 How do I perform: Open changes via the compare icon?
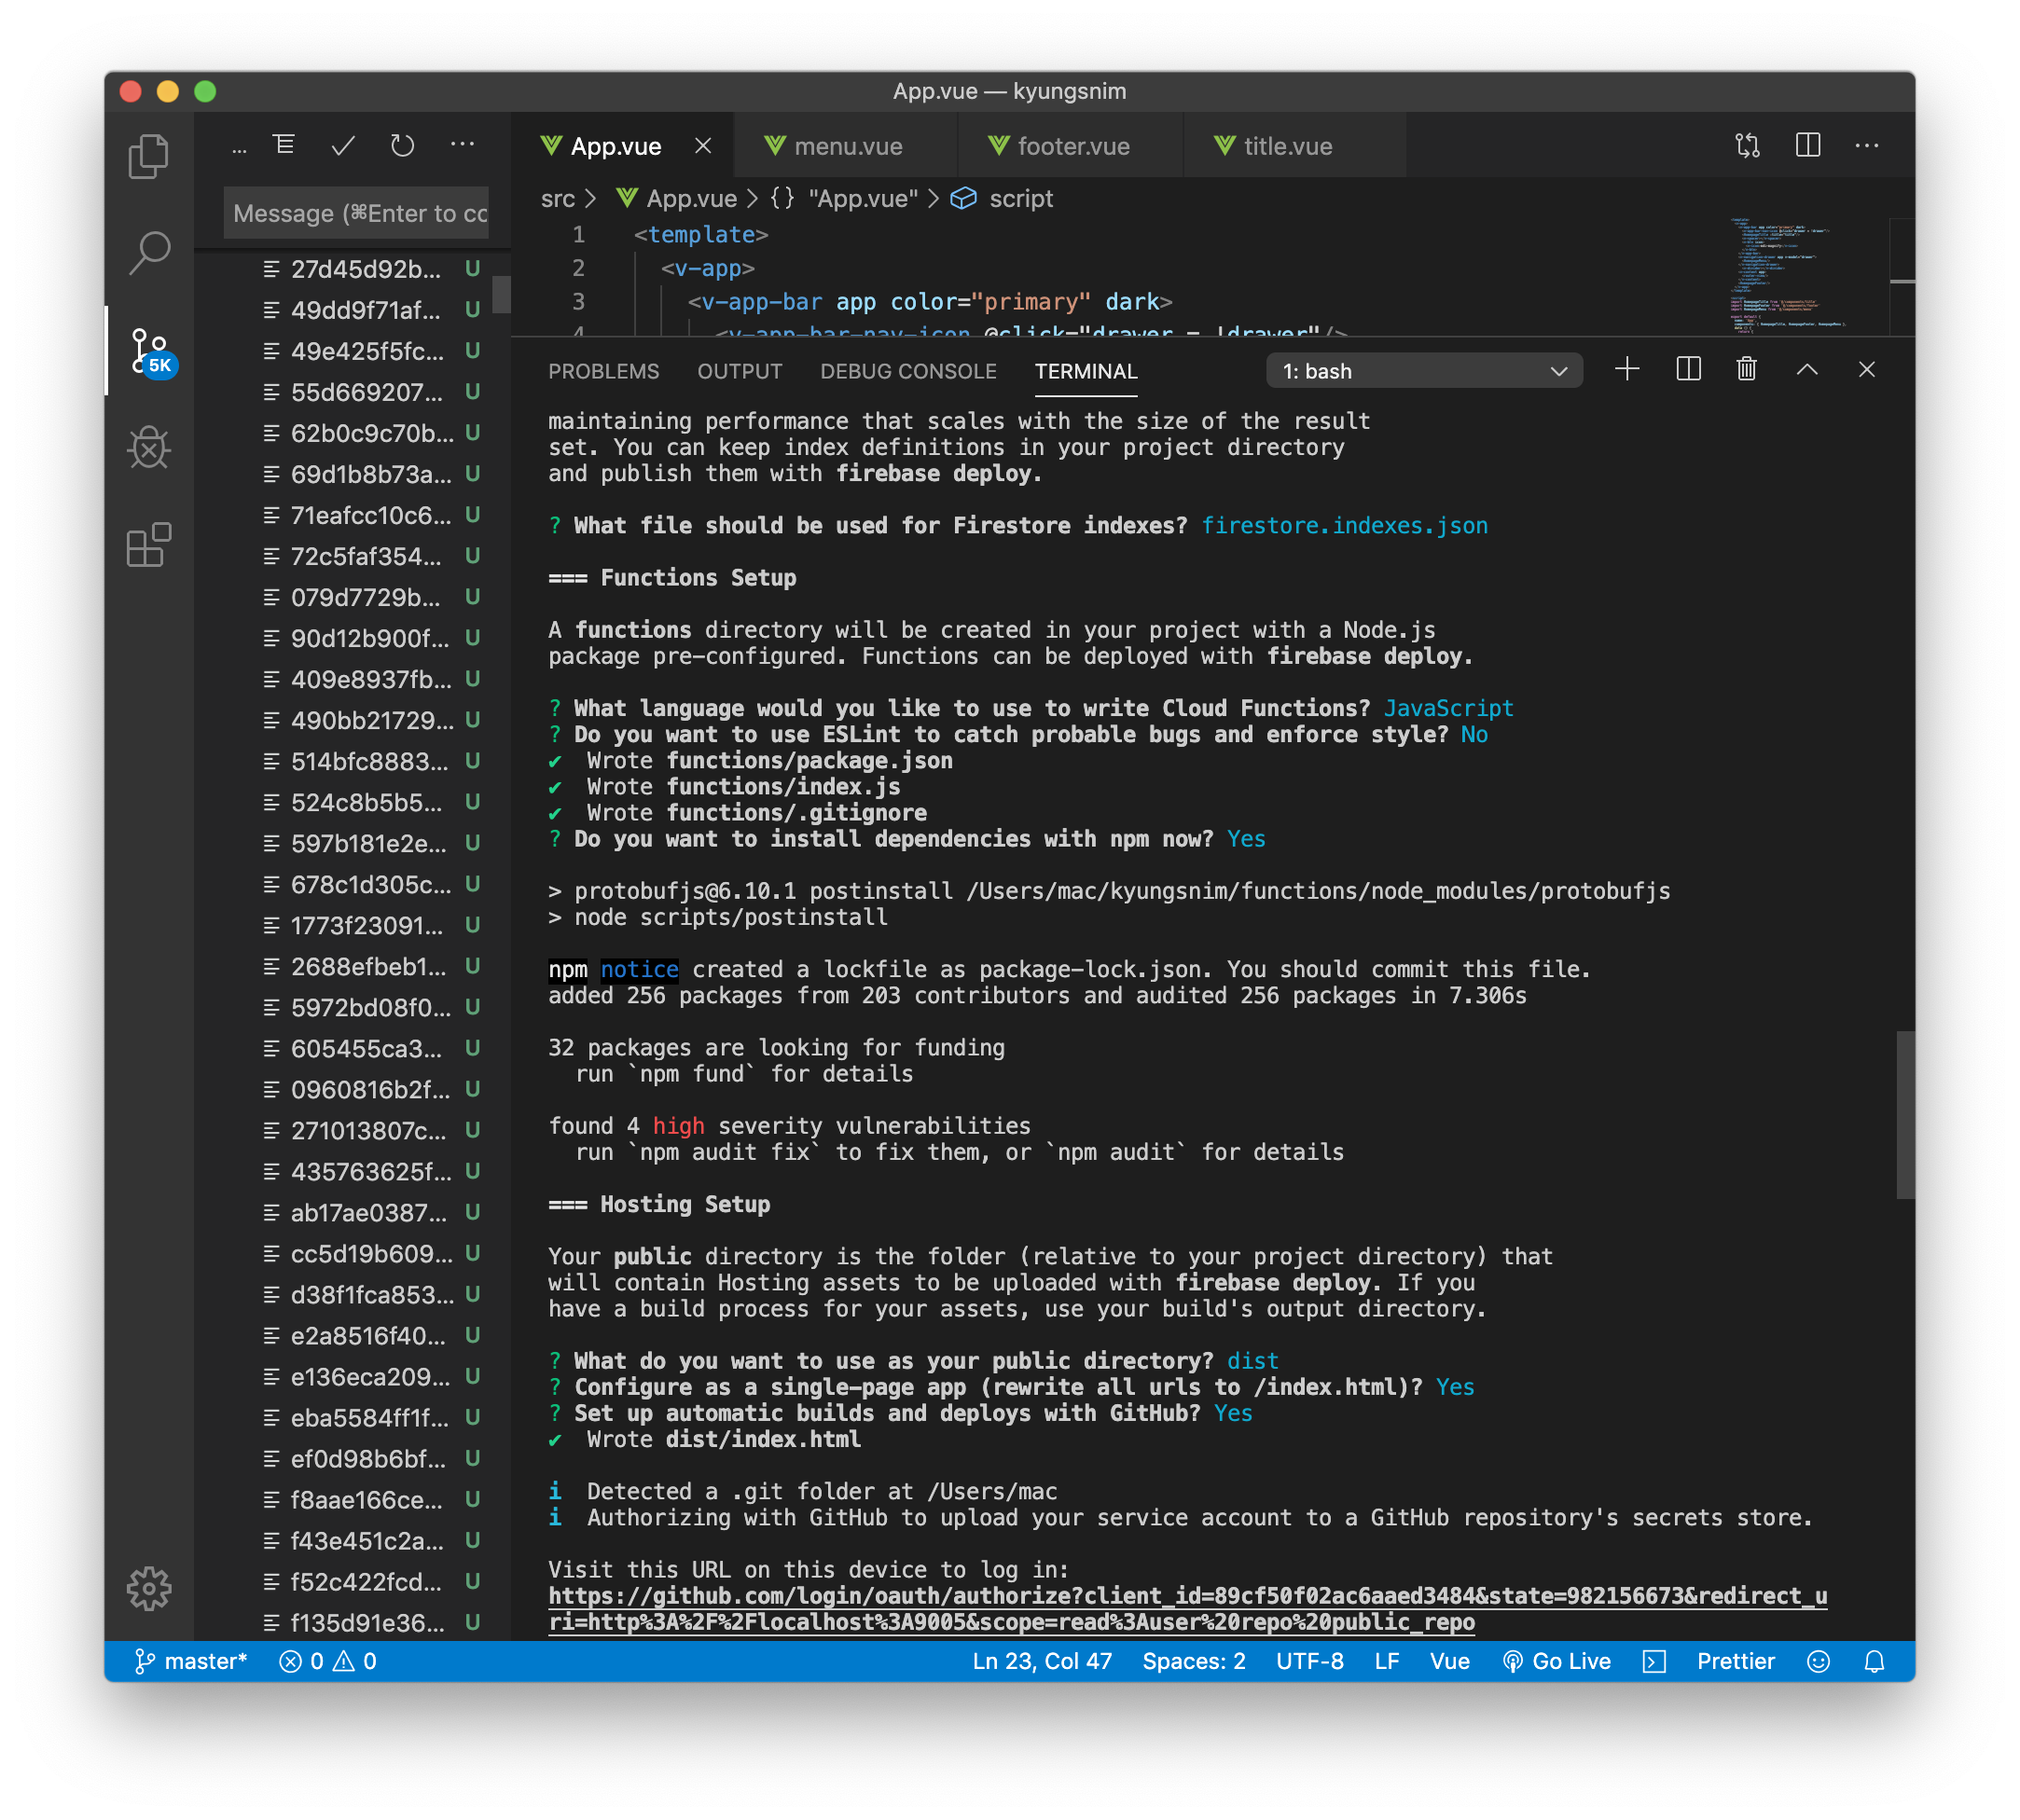1747,146
